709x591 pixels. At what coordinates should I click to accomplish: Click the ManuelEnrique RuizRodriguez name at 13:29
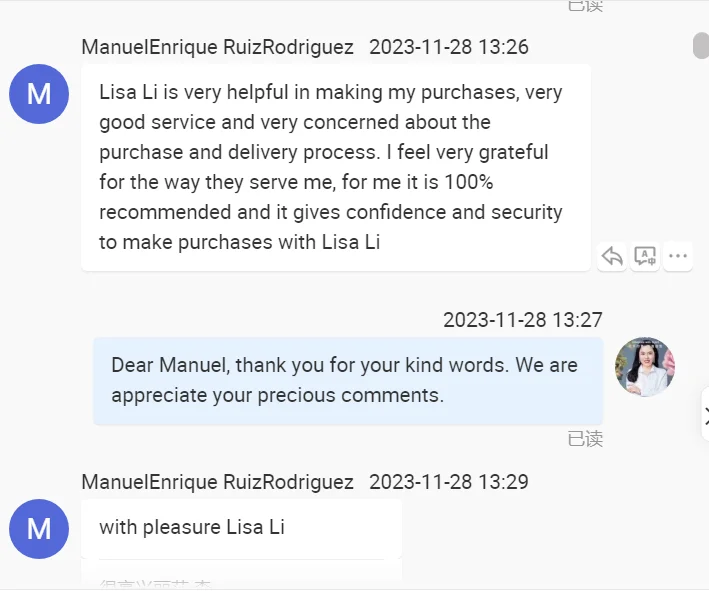point(217,482)
